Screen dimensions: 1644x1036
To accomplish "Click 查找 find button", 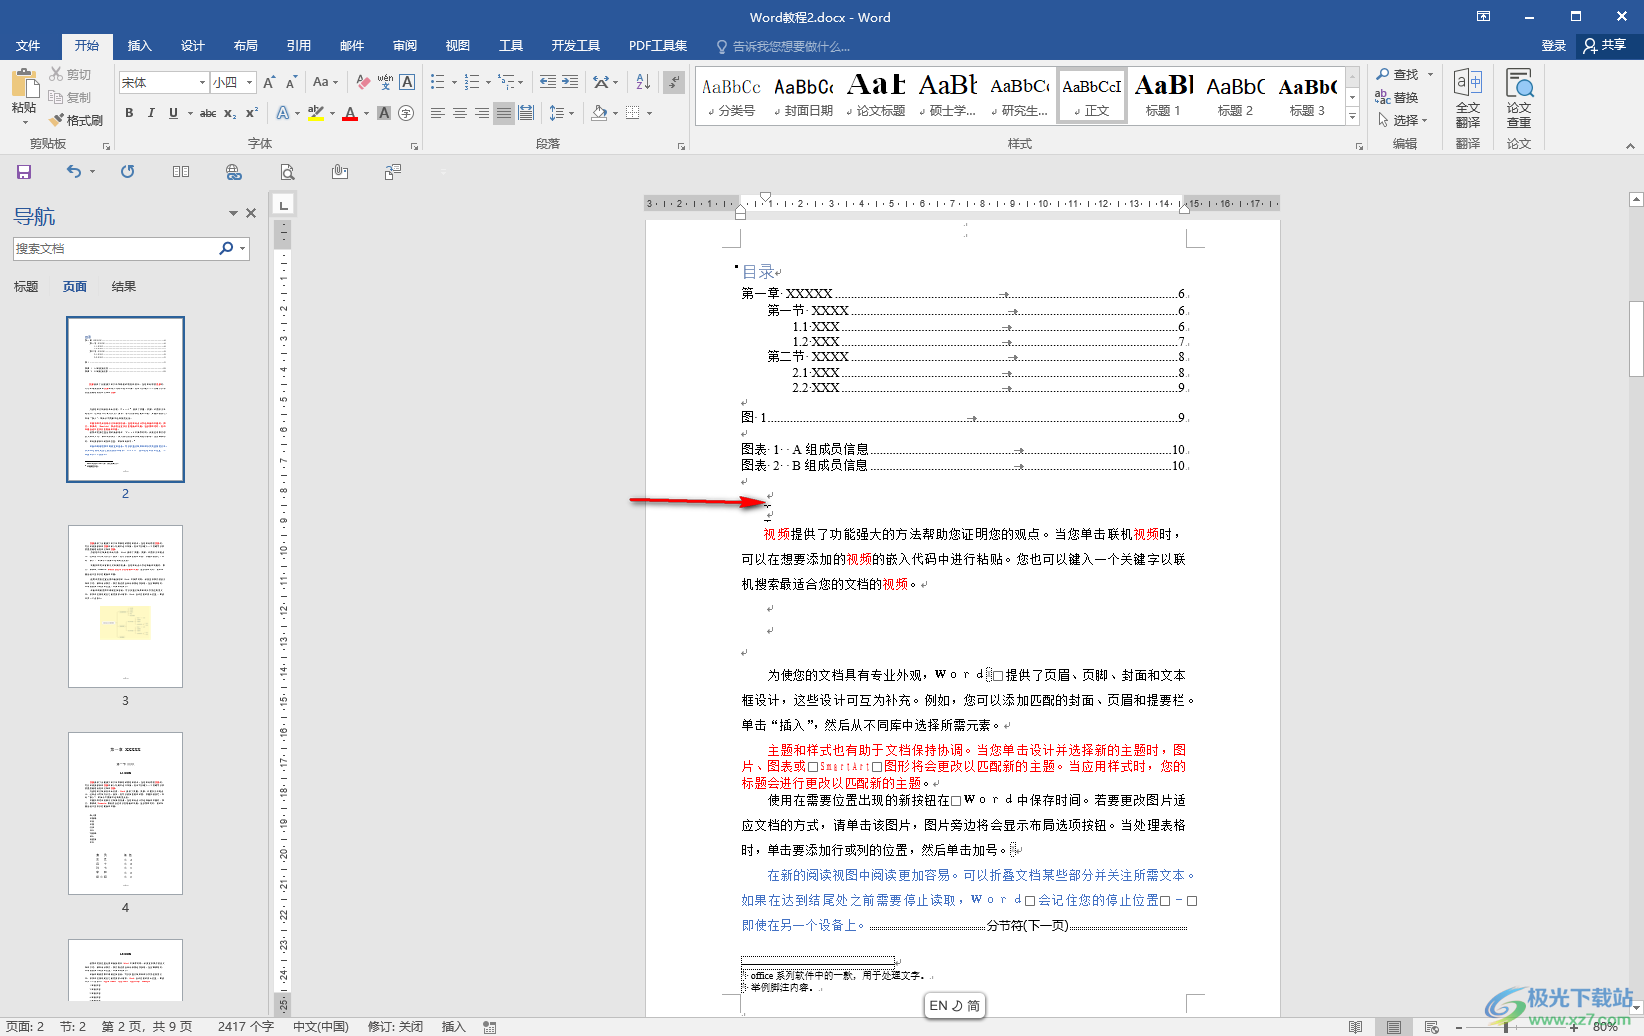I will coord(1397,75).
